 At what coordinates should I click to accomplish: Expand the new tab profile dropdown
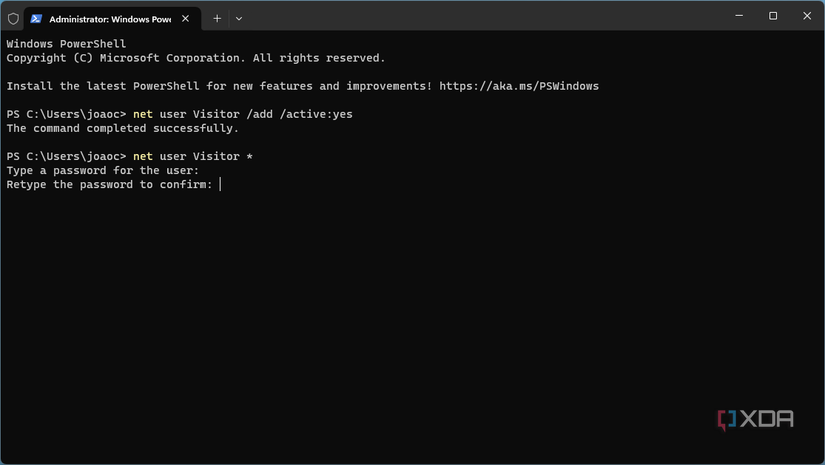238,18
